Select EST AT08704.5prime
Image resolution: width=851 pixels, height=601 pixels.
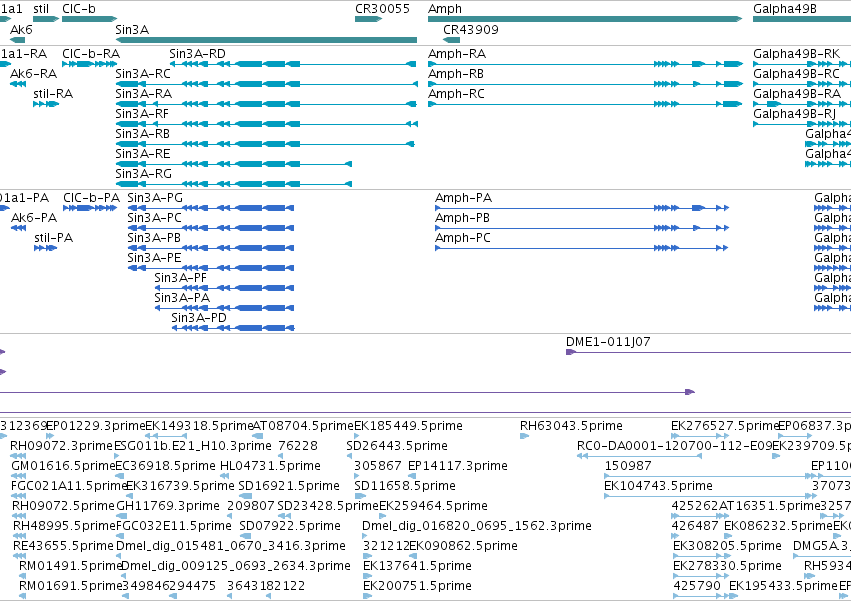click(303, 426)
